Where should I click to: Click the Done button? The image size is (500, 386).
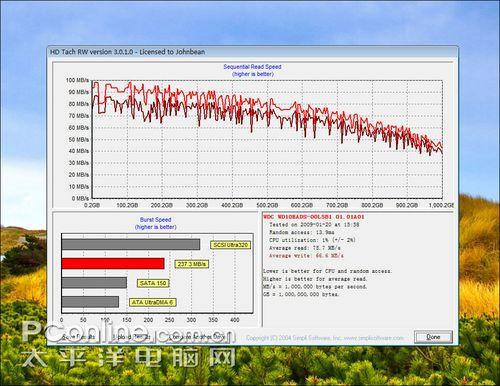[x=433, y=337]
